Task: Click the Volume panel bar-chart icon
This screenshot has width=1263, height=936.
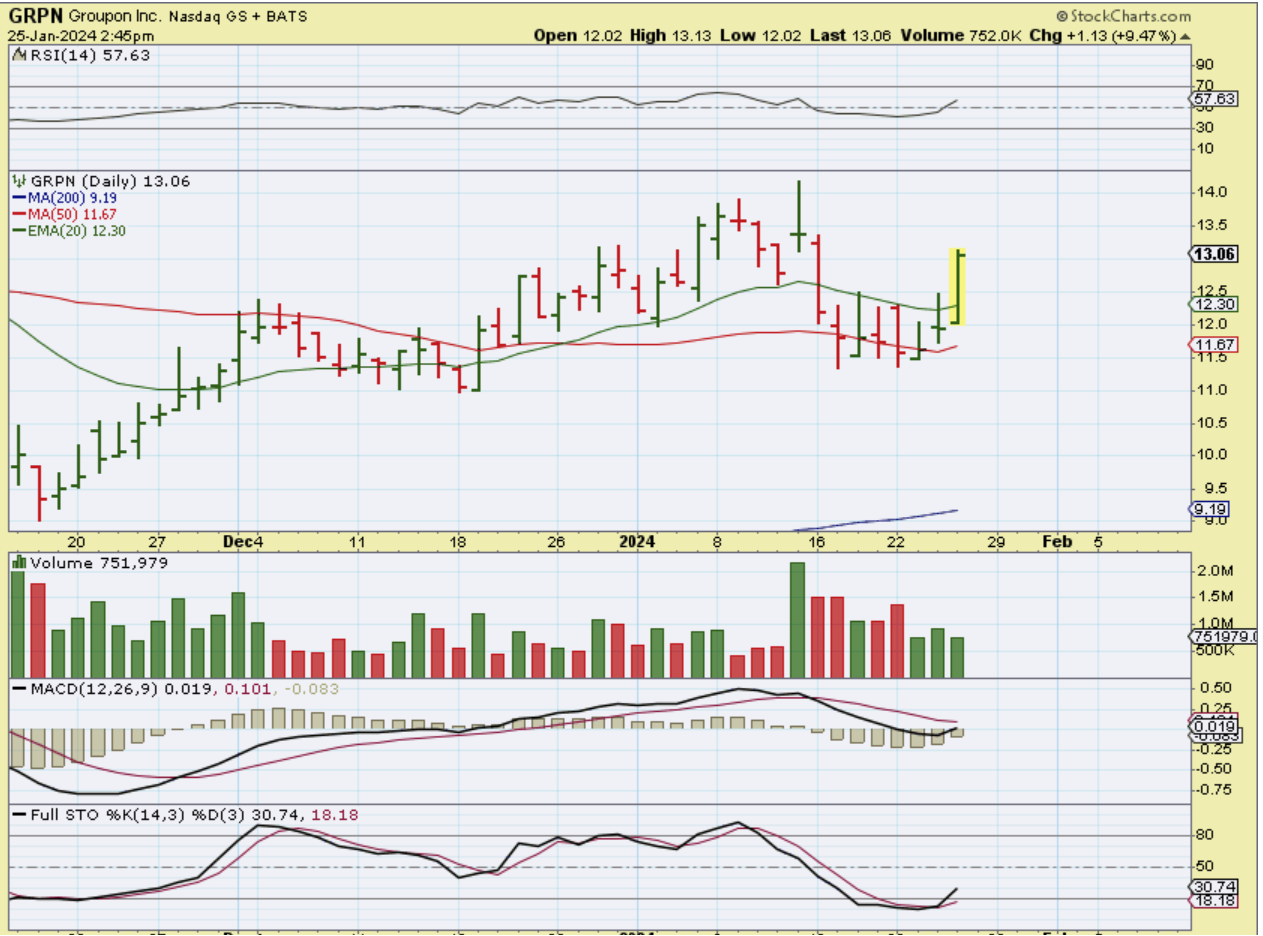Action: point(18,563)
